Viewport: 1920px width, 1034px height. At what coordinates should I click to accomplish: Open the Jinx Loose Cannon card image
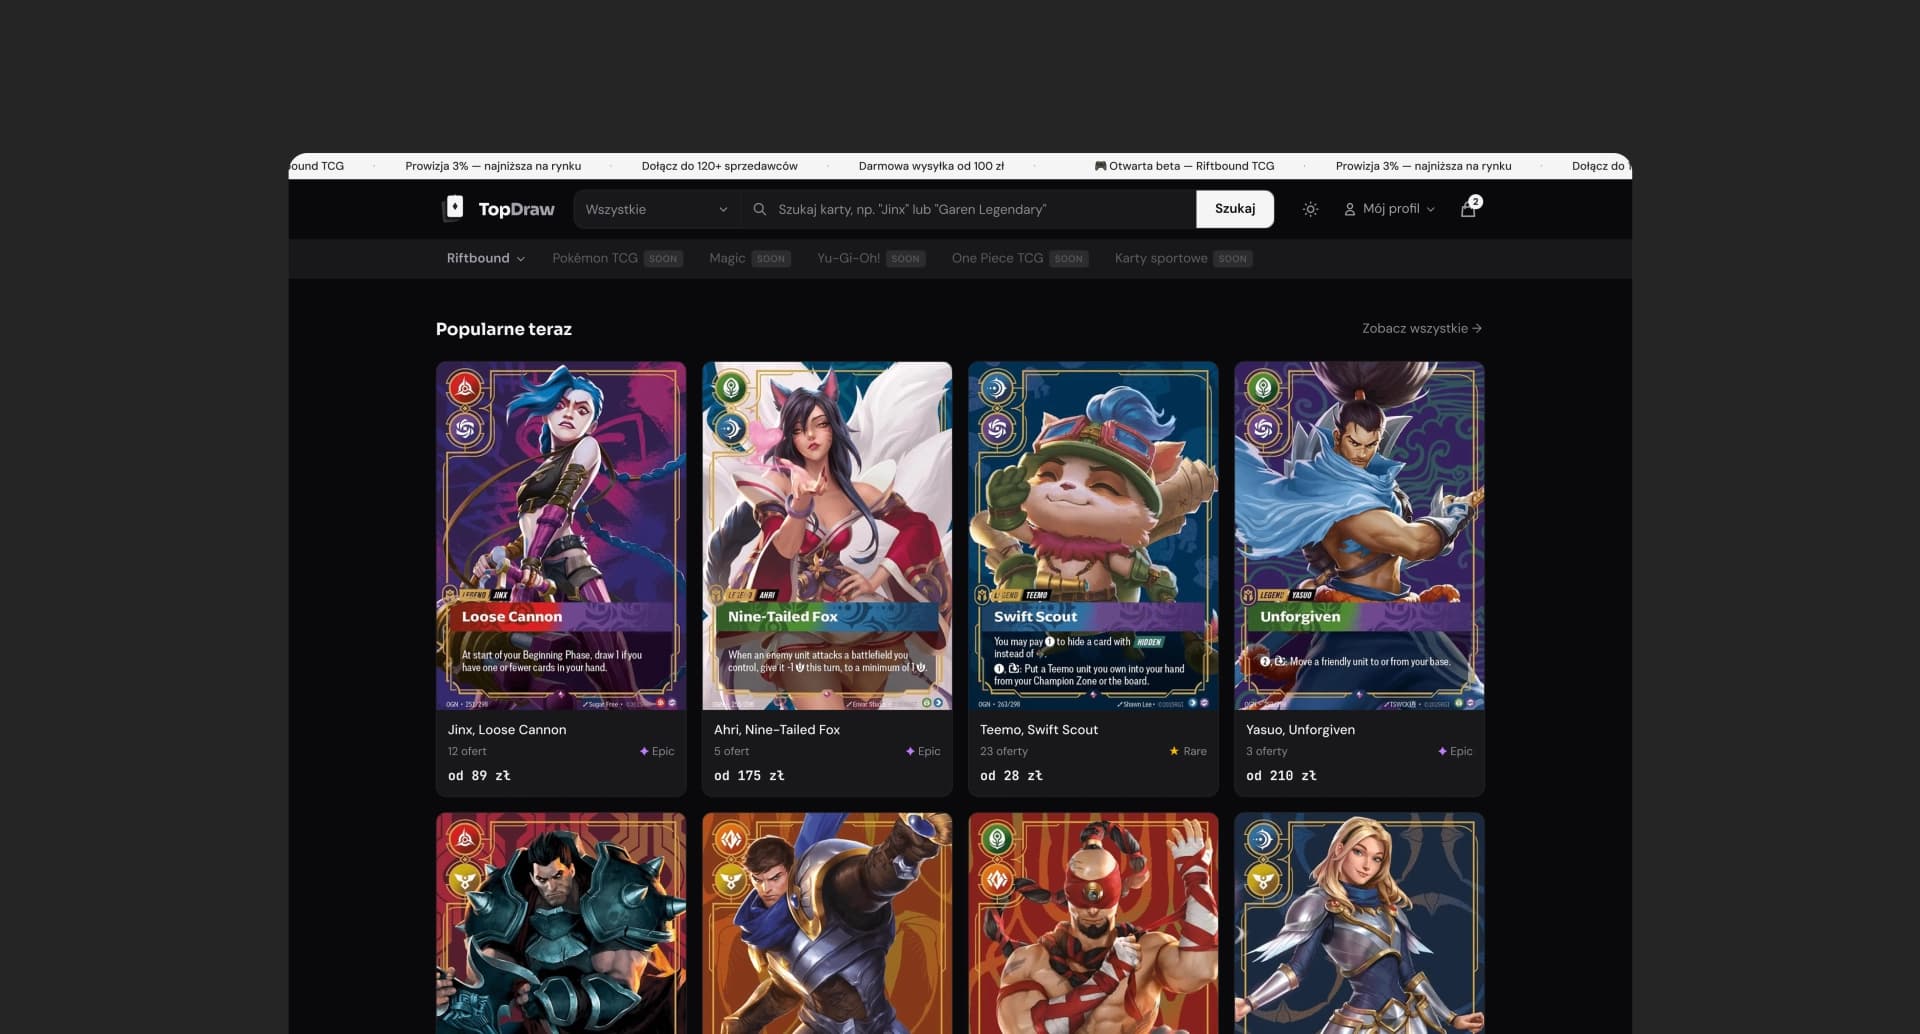[x=561, y=536]
